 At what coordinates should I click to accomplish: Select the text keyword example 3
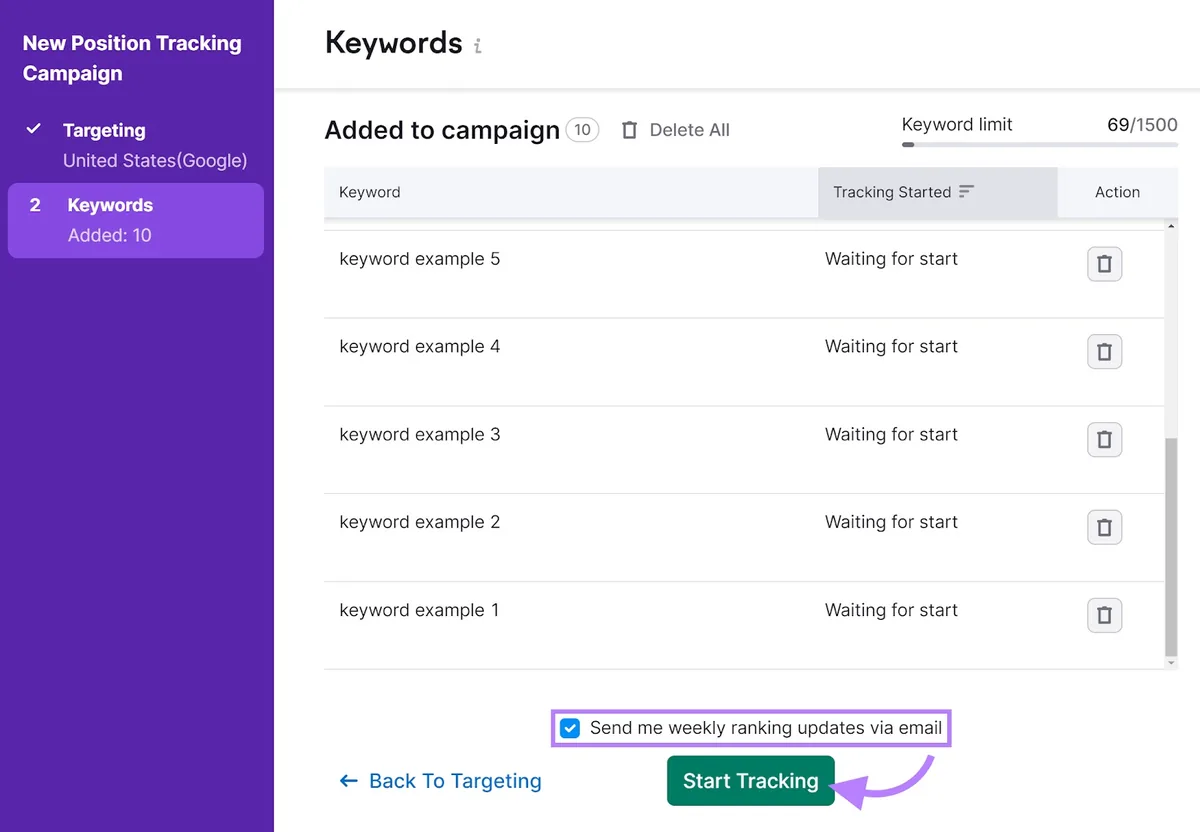(420, 435)
